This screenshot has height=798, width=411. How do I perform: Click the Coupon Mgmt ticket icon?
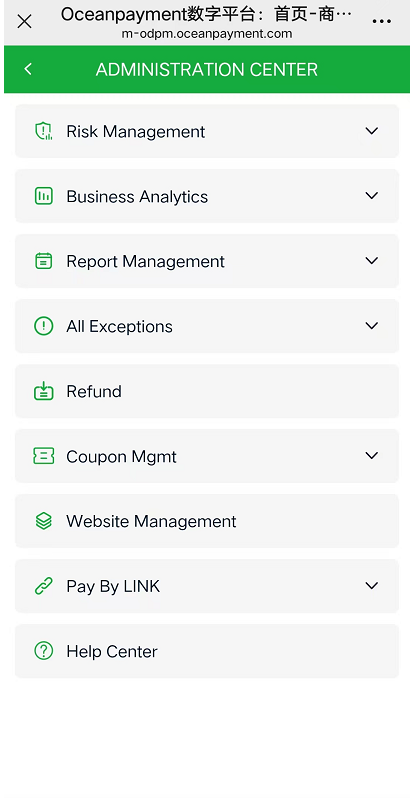click(x=44, y=456)
